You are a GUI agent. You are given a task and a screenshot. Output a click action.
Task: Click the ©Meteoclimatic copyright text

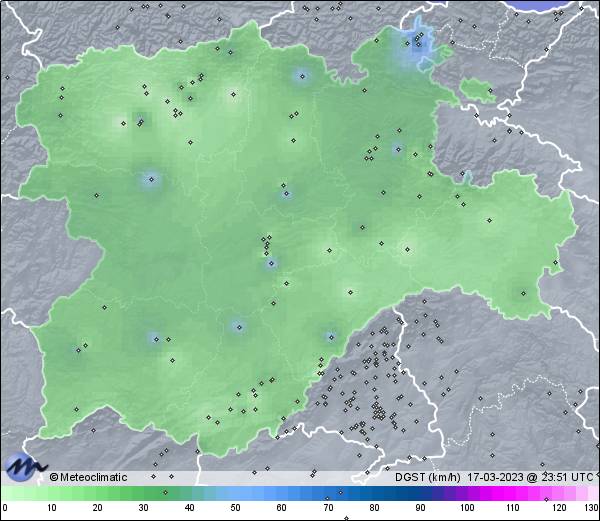pyautogui.click(x=88, y=477)
